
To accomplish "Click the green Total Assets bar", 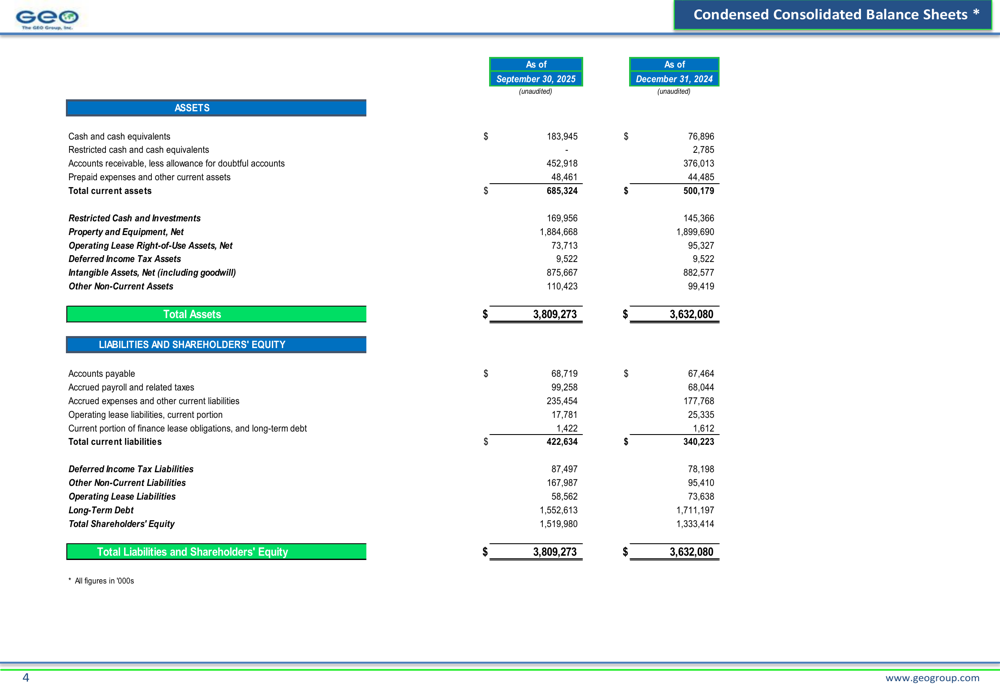I will pos(216,314).
